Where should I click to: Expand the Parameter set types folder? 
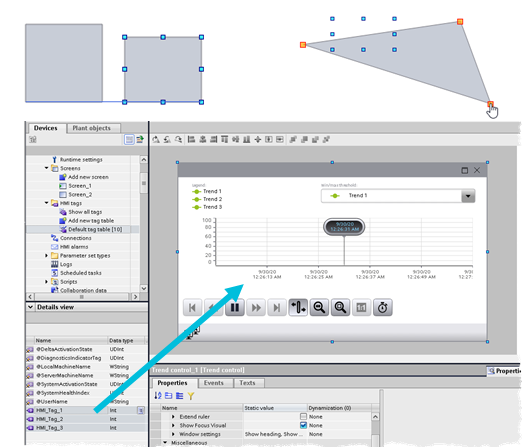pyautogui.click(x=47, y=255)
